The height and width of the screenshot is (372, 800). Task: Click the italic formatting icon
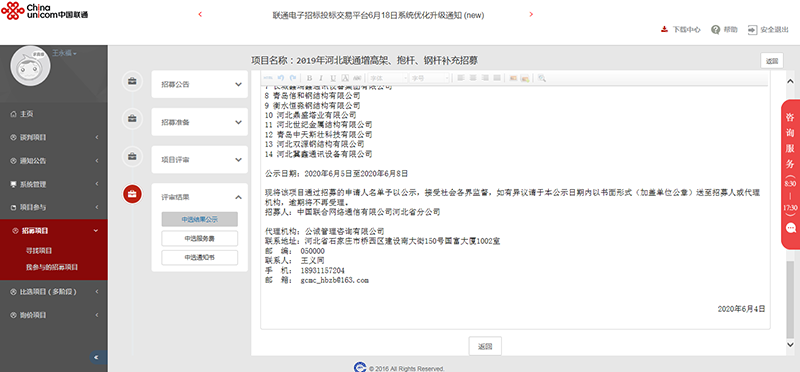tap(321, 78)
